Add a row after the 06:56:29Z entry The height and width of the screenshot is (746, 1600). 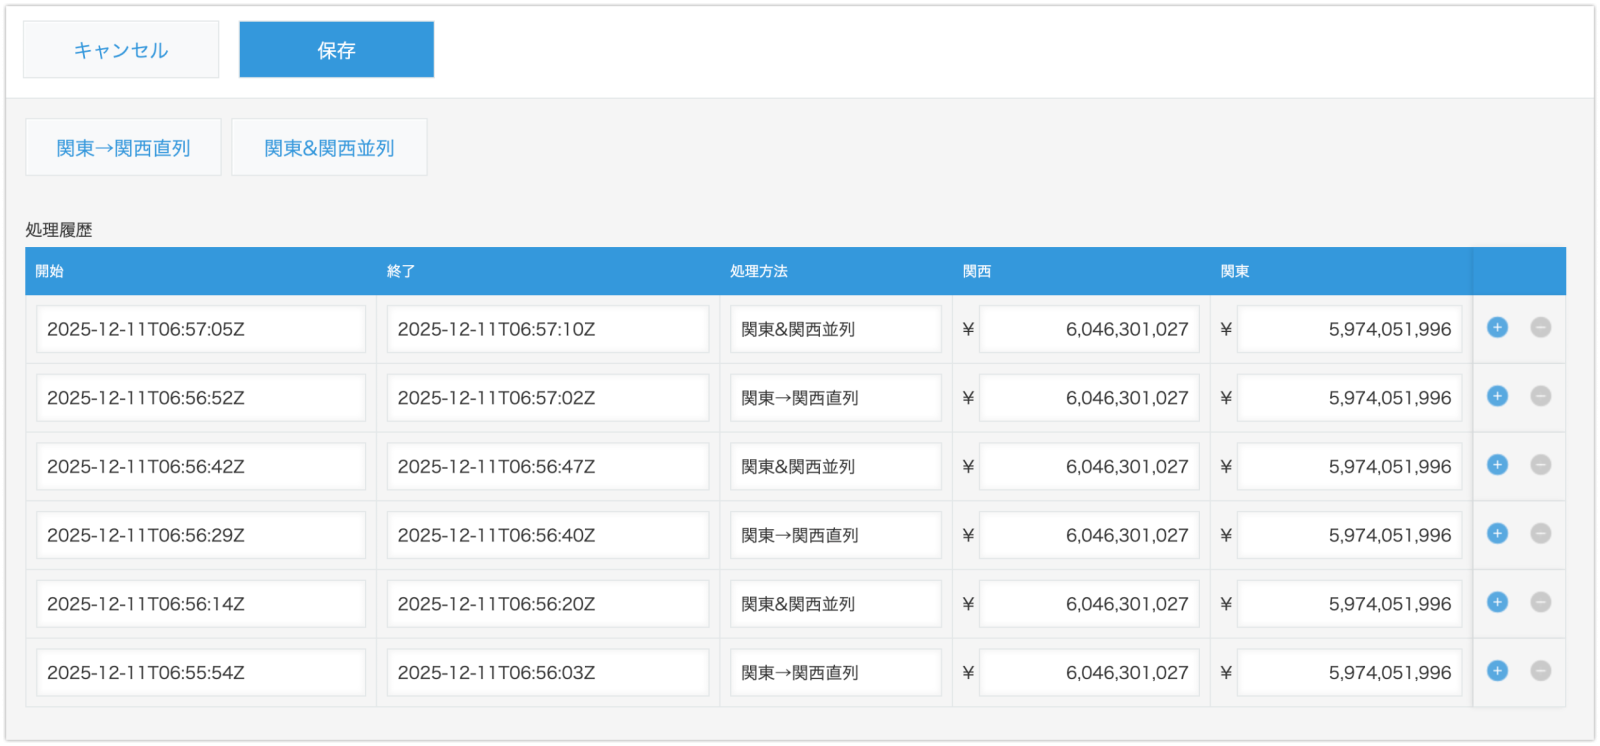[x=1497, y=534]
